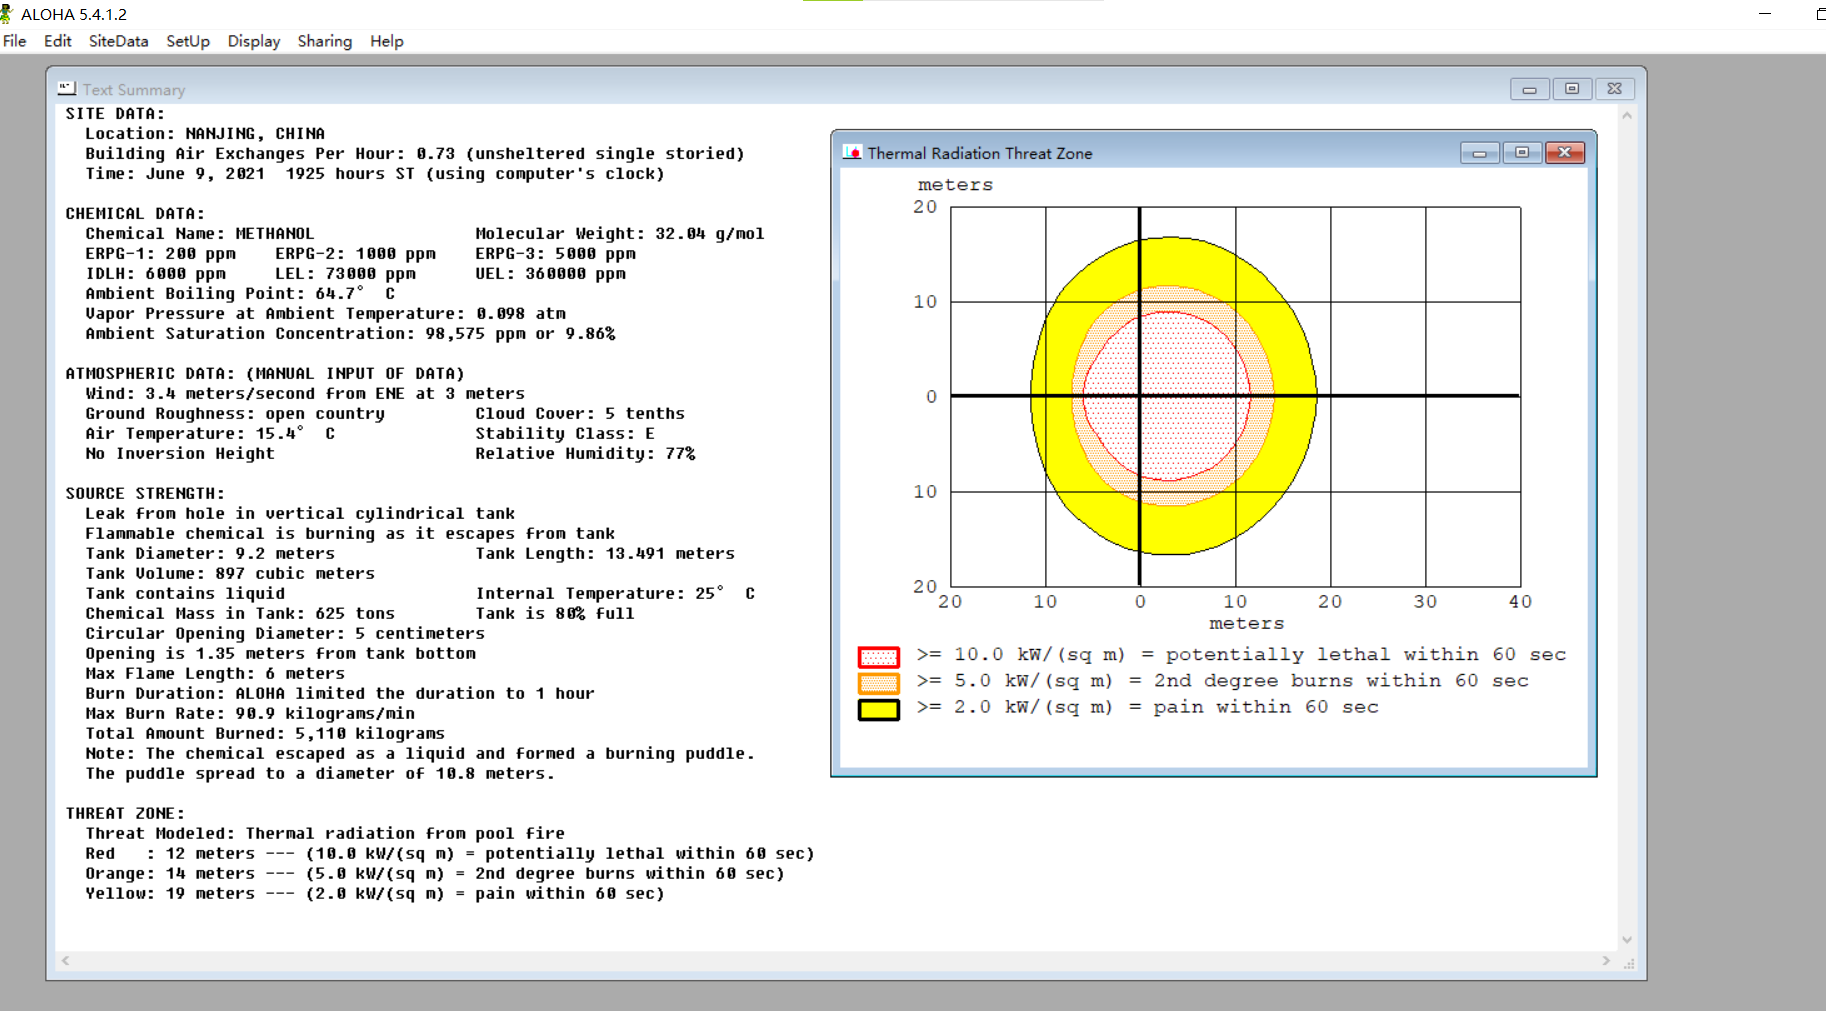Click the 'Ambient Saturation Concentration' line
This screenshot has width=1826, height=1011.
tap(351, 334)
